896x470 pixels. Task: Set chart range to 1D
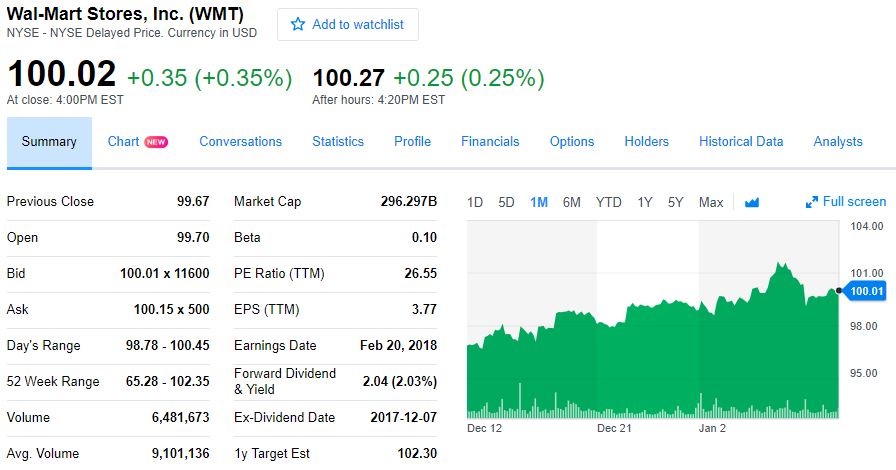tap(475, 202)
